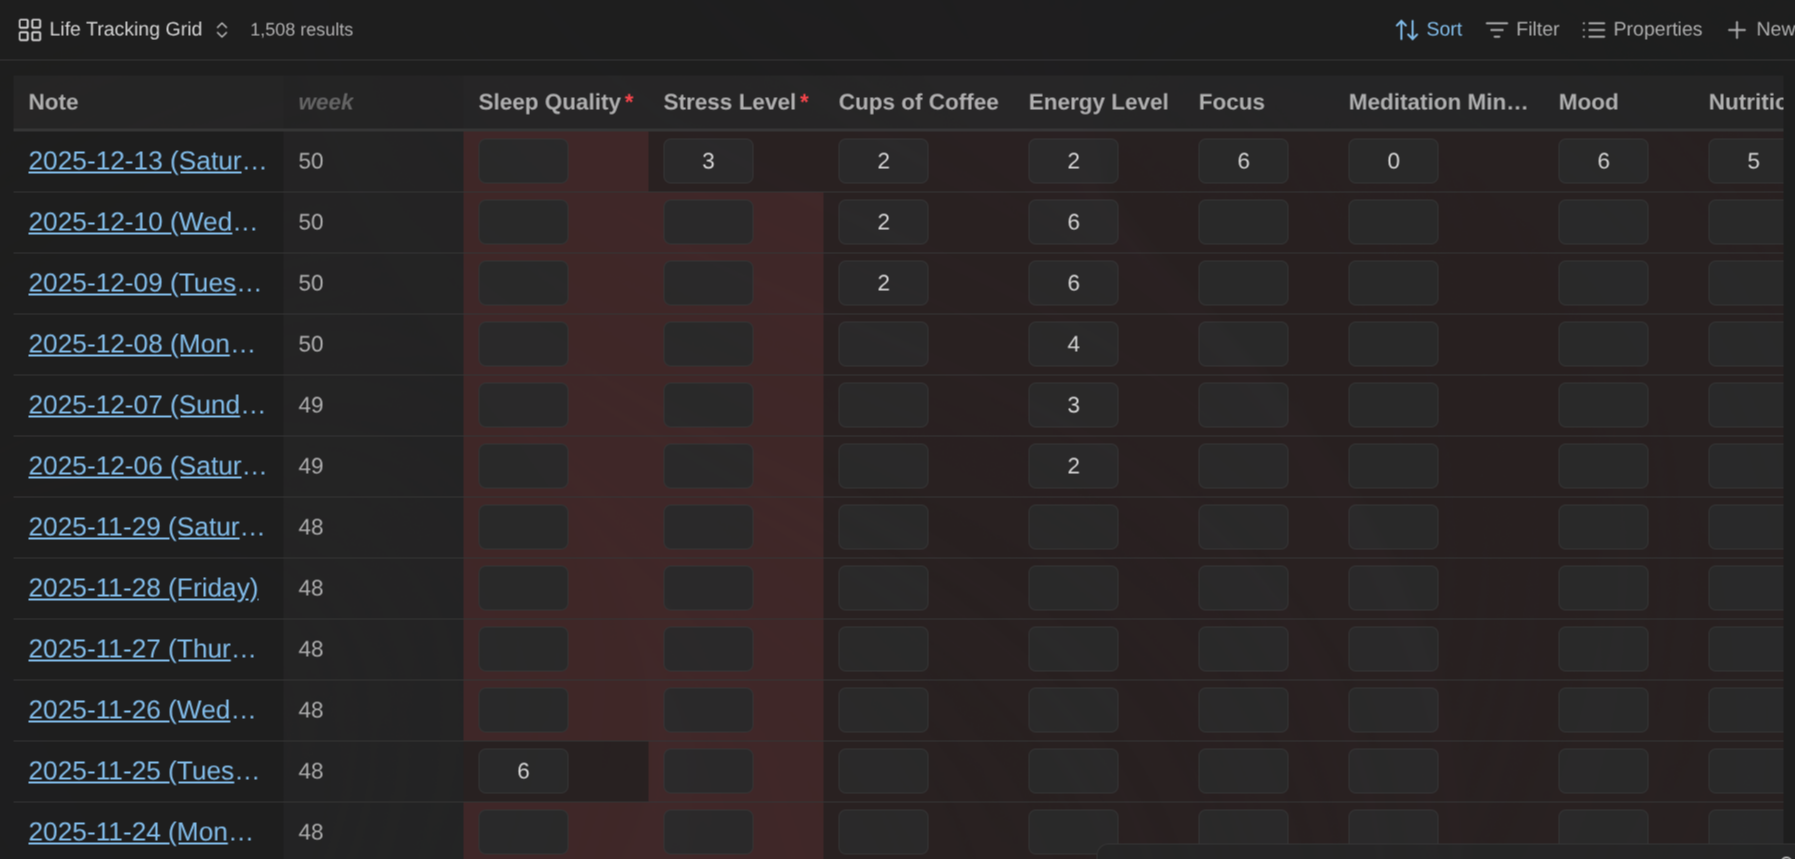Click the 1,508 results count
This screenshot has height=859, width=1795.
301,30
